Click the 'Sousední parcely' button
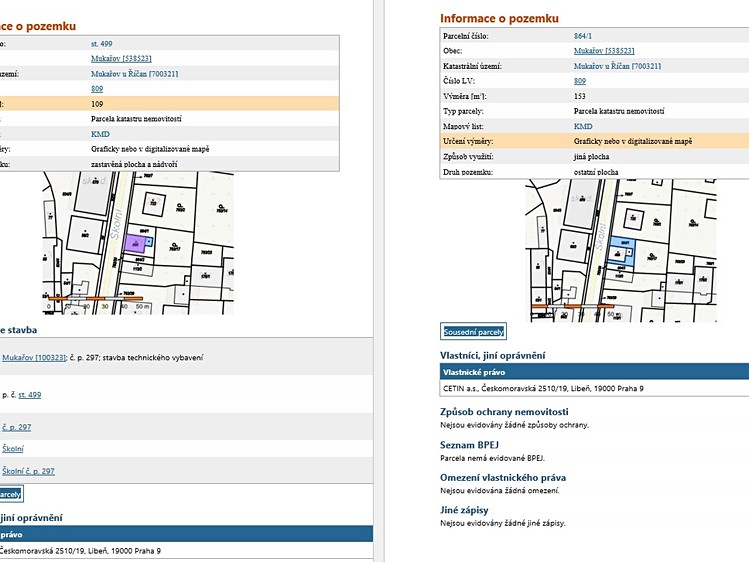 (x=473, y=332)
